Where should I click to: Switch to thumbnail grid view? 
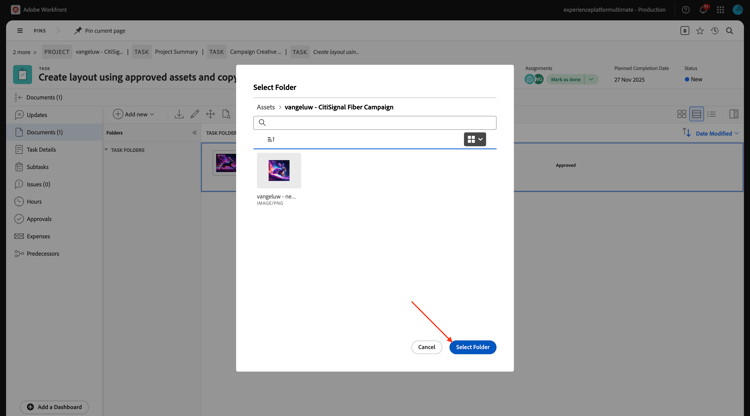pyautogui.click(x=682, y=114)
